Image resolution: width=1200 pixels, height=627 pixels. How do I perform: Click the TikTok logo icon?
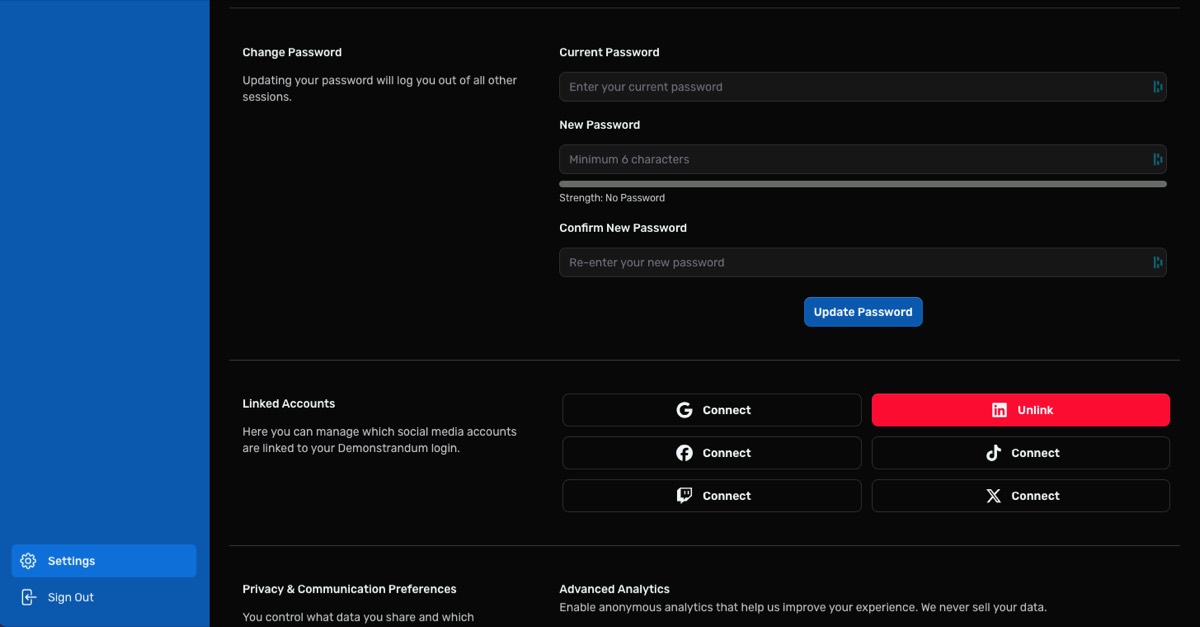(993, 453)
